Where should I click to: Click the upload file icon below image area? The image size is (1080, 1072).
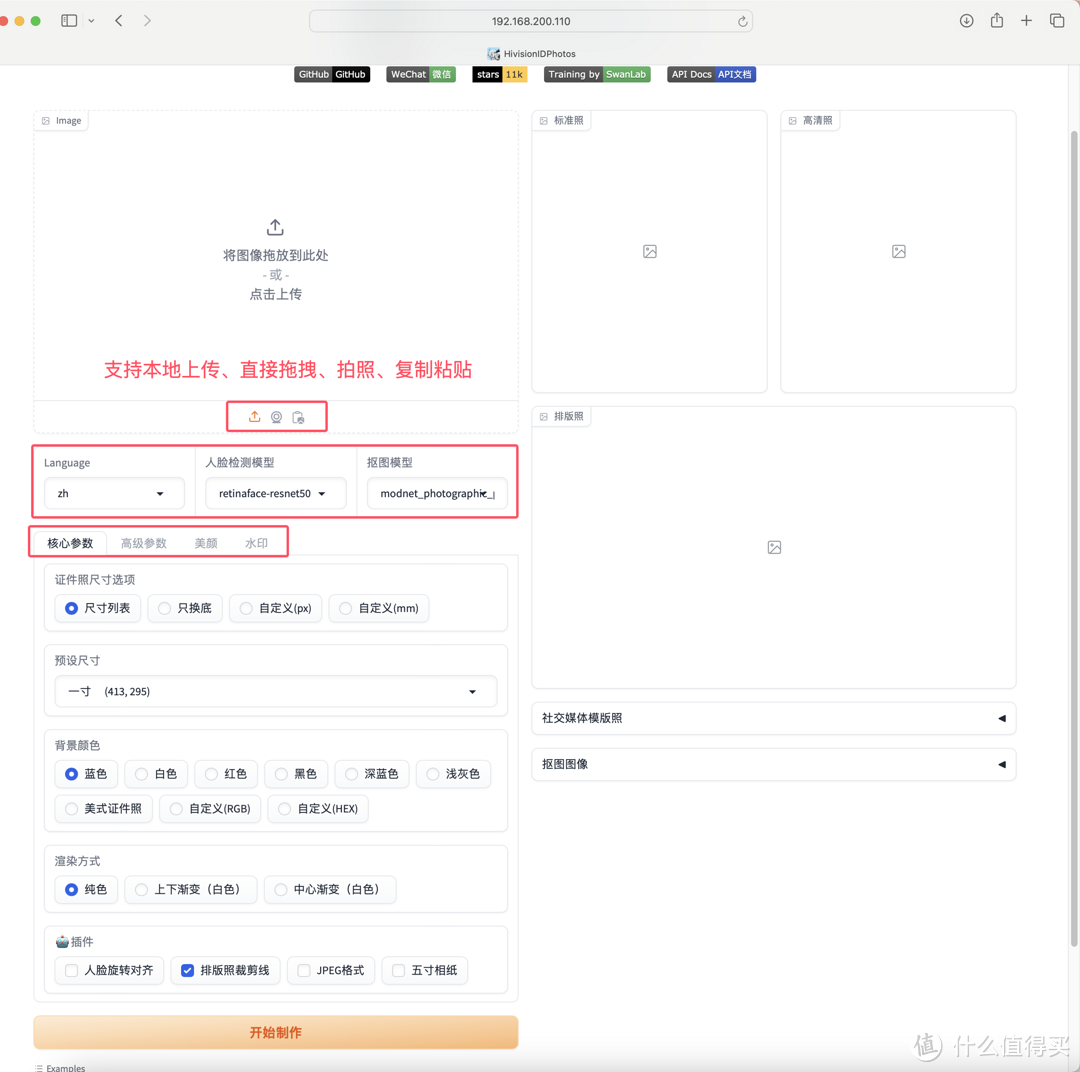[x=255, y=417]
